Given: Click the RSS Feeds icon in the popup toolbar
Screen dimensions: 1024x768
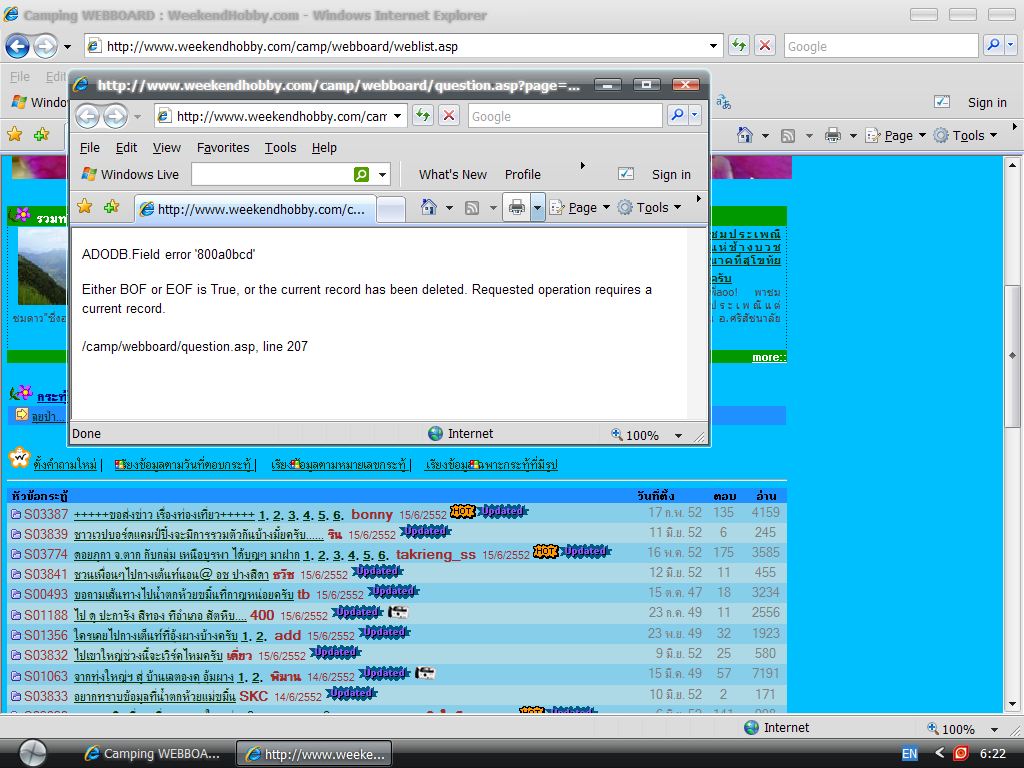Looking at the screenshot, I should coord(472,207).
